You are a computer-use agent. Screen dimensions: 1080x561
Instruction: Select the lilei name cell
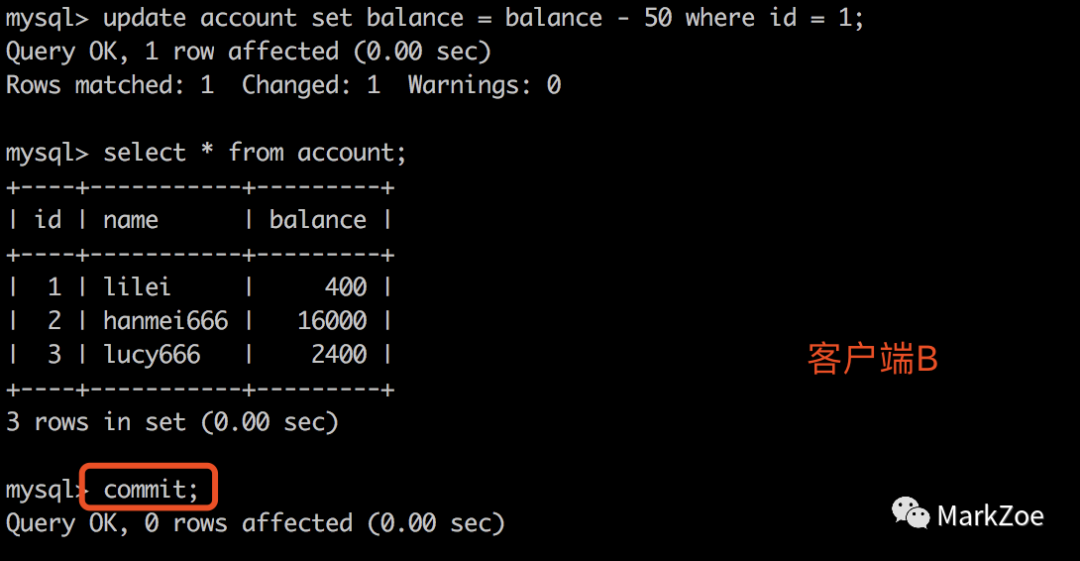(137, 287)
